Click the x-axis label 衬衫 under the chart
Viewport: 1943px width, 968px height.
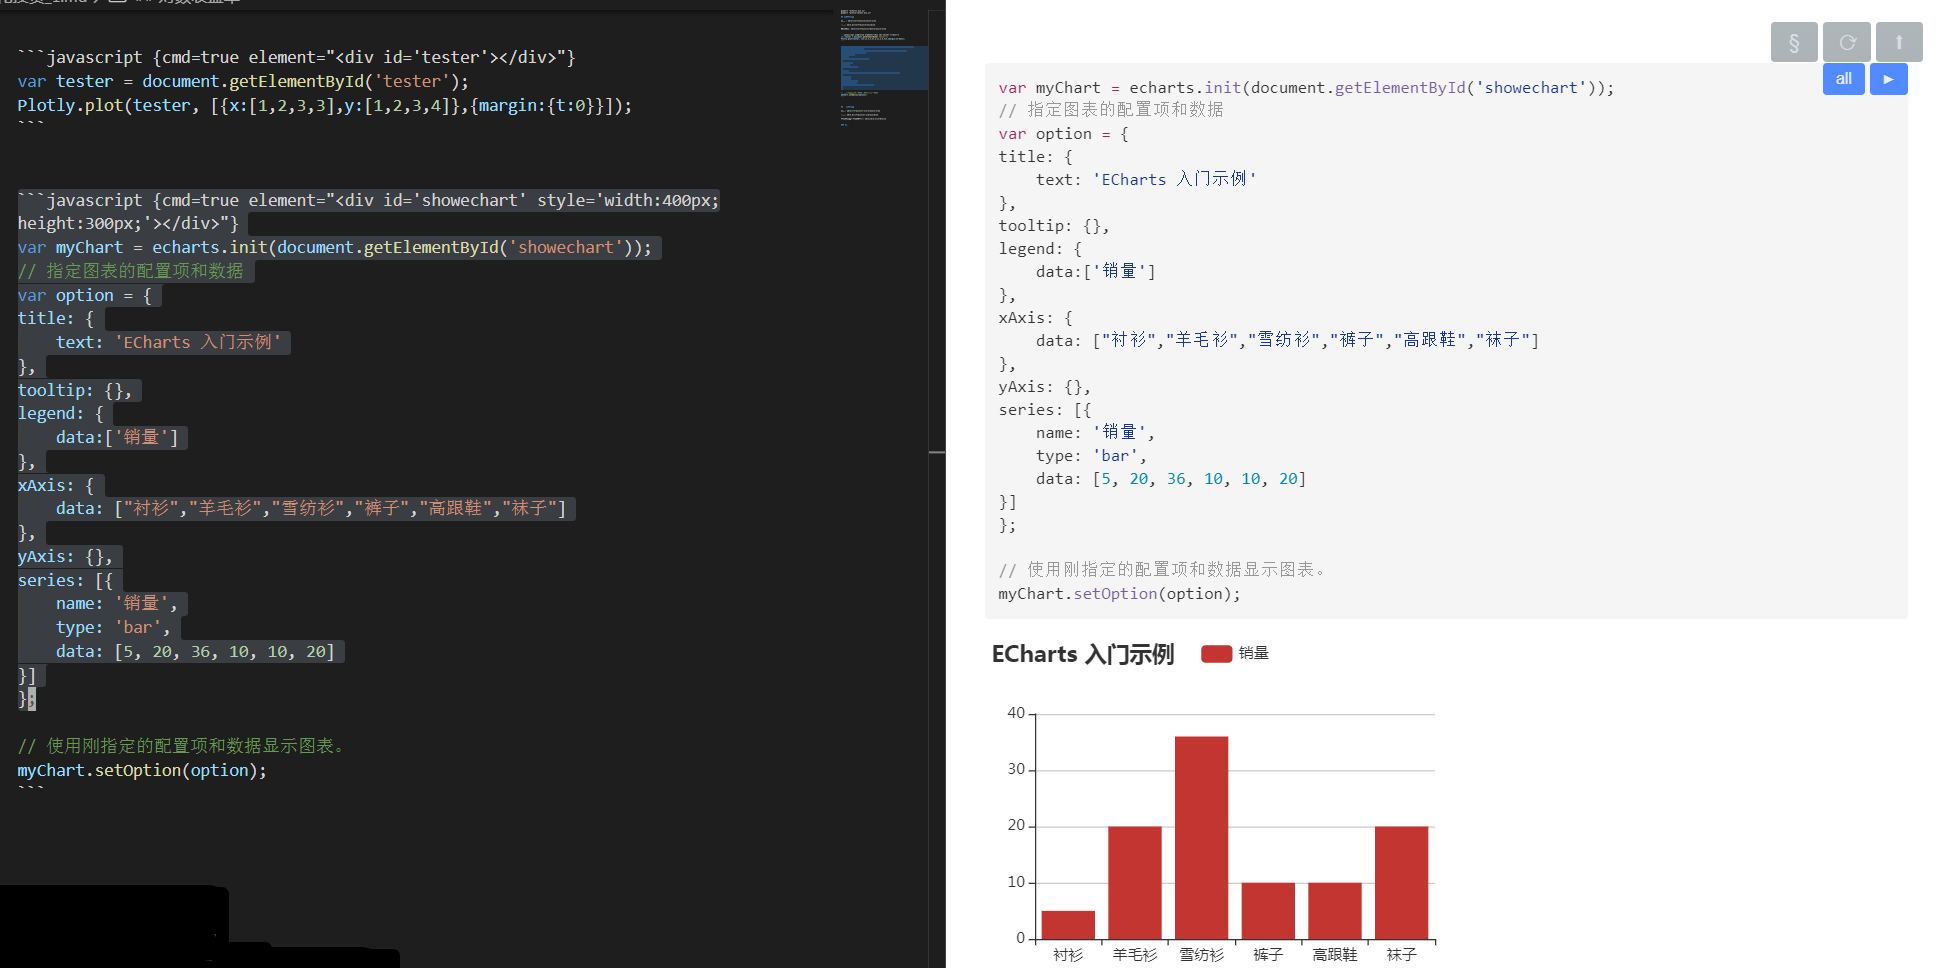point(1068,954)
